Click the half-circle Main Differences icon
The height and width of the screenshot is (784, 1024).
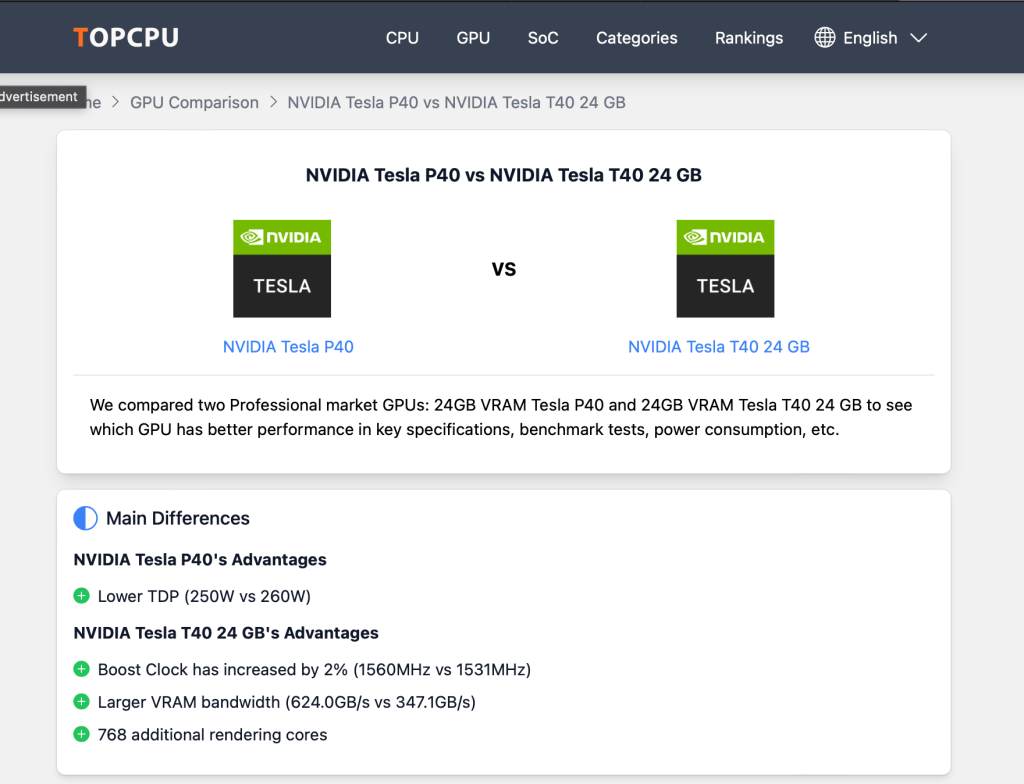coord(86,518)
